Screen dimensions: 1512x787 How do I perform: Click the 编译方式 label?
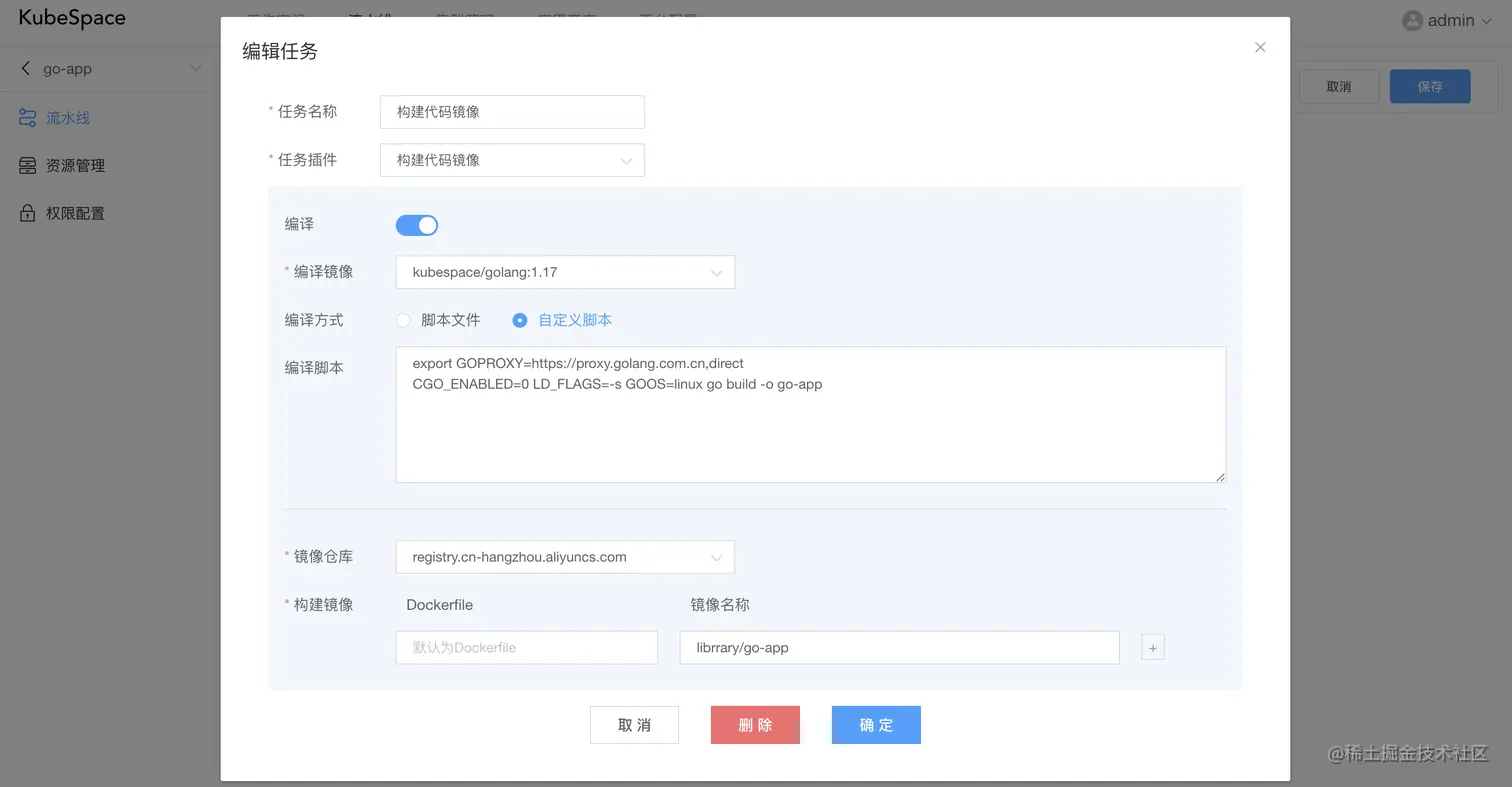tap(314, 320)
